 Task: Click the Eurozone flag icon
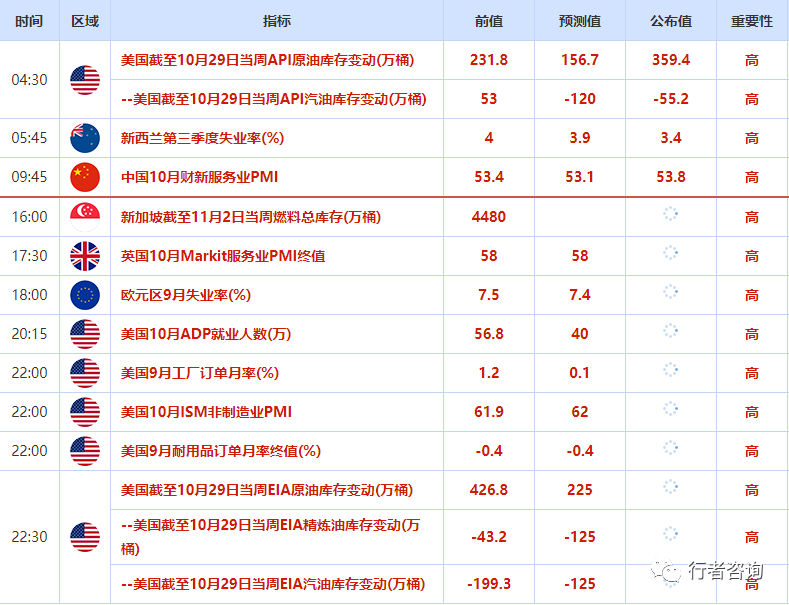coord(85,295)
